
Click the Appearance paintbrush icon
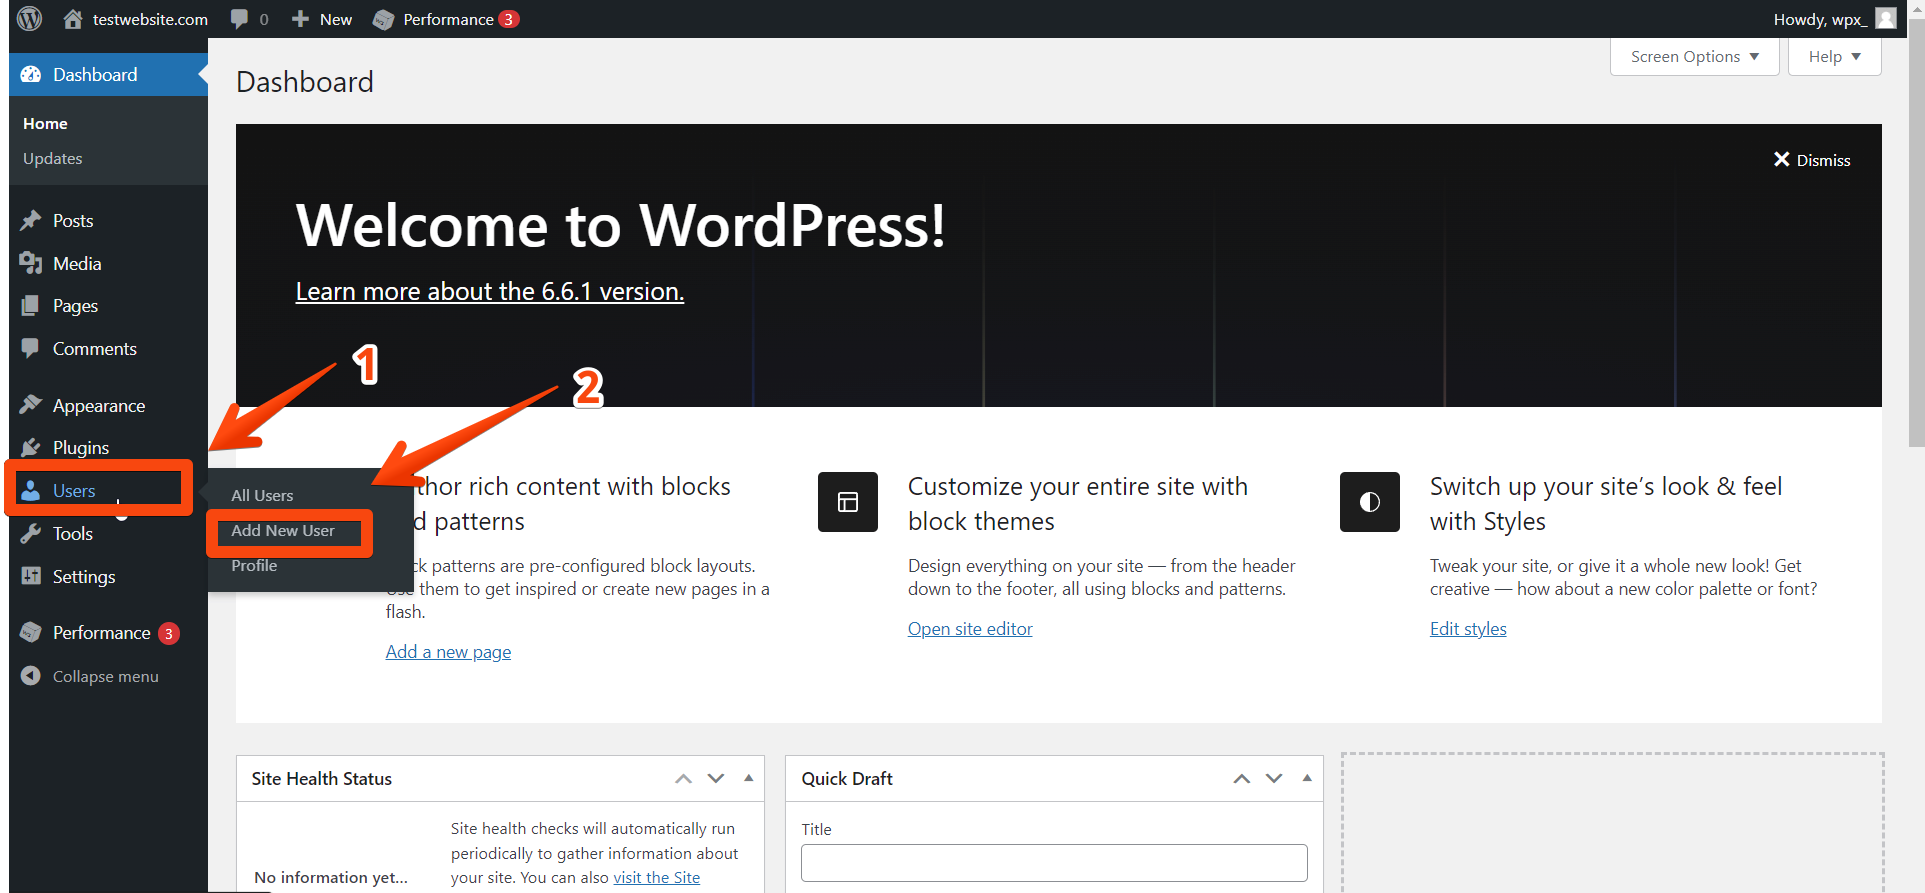pos(31,405)
